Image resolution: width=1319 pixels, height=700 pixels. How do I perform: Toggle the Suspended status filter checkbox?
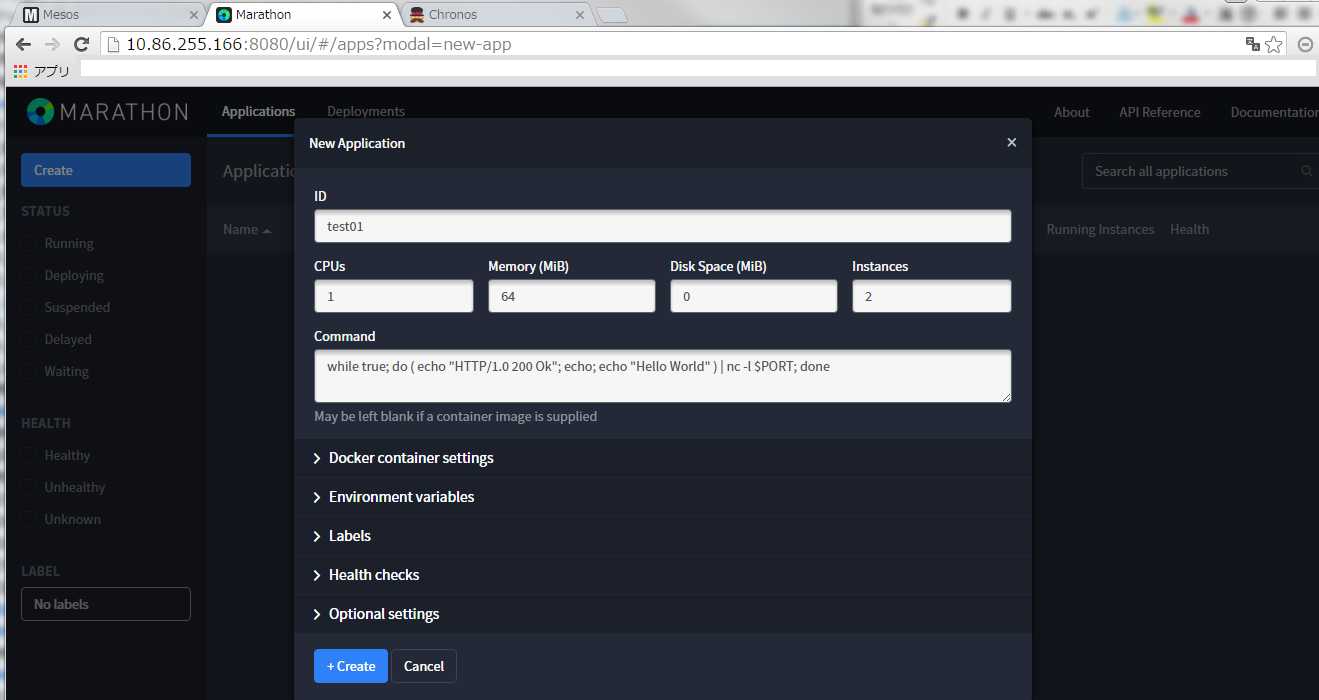(x=29, y=308)
